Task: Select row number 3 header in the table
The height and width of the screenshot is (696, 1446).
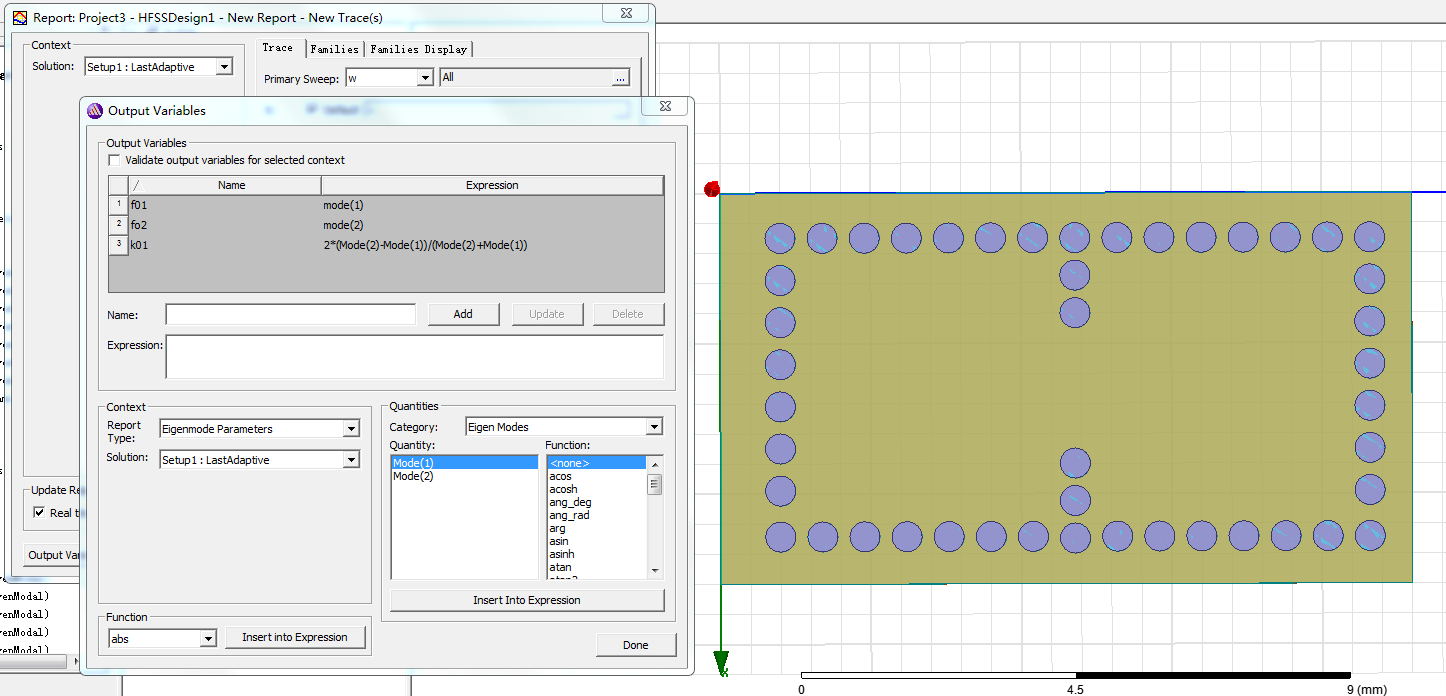Action: pos(118,245)
